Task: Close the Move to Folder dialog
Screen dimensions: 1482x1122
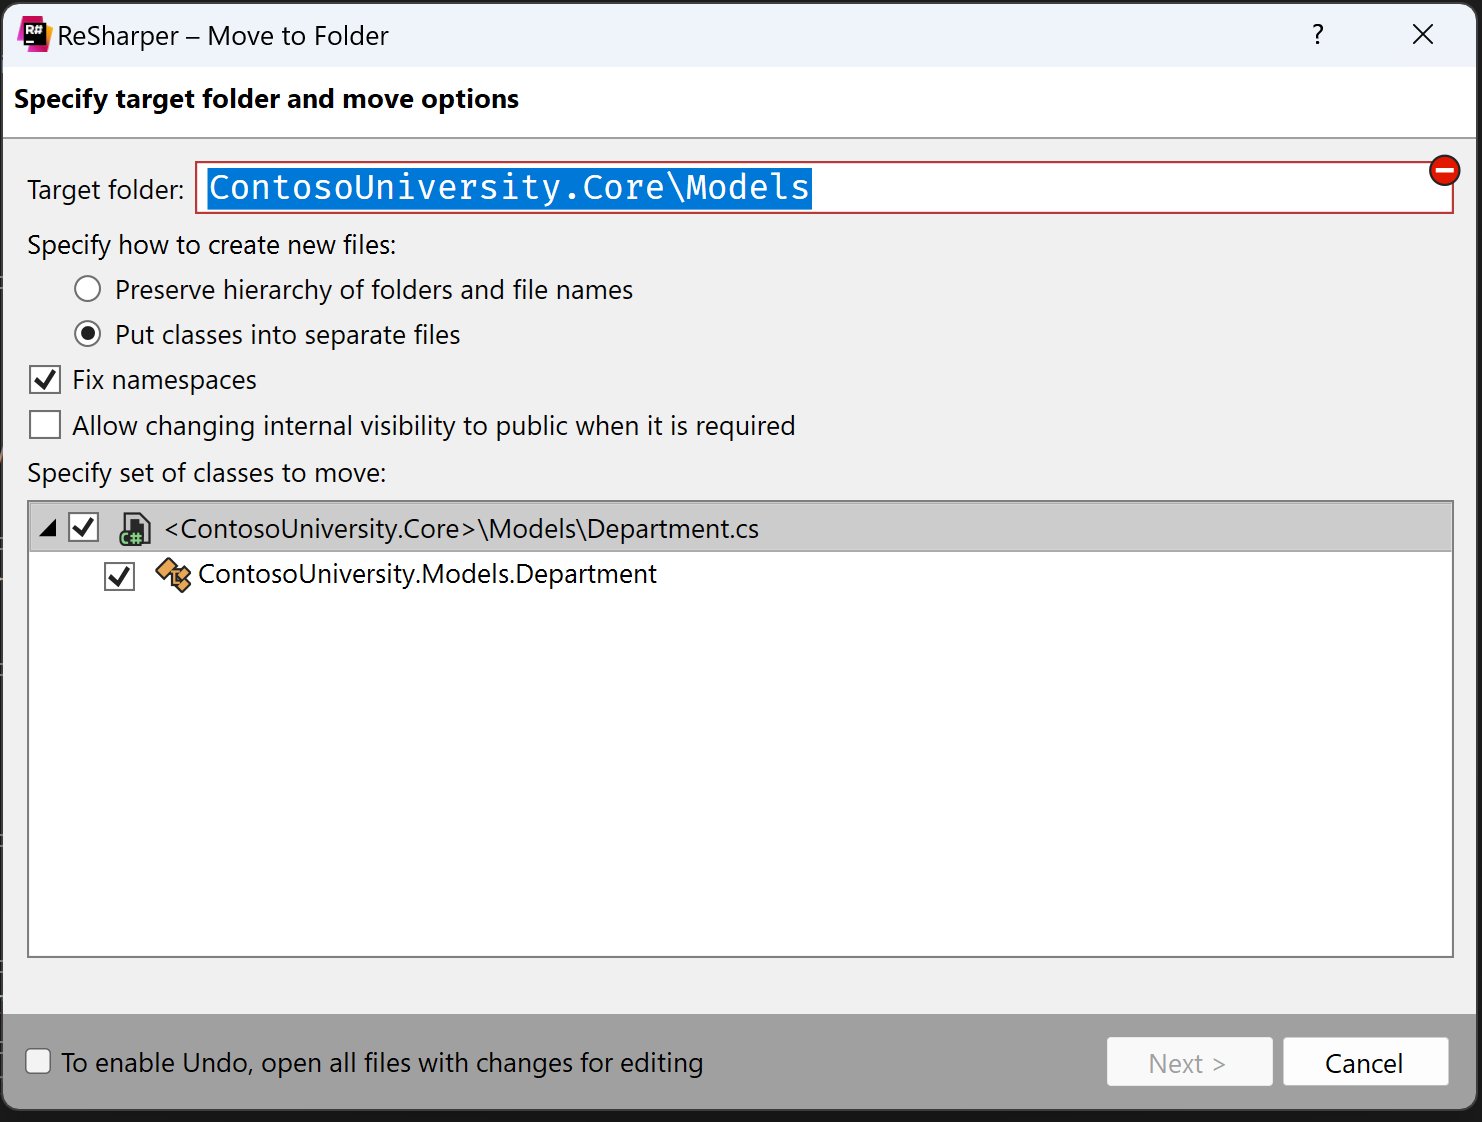Action: (x=1423, y=35)
